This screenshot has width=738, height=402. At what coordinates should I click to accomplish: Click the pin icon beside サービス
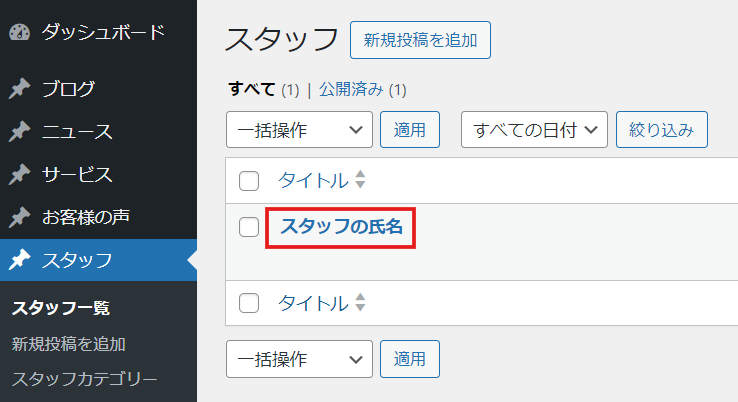pos(19,175)
